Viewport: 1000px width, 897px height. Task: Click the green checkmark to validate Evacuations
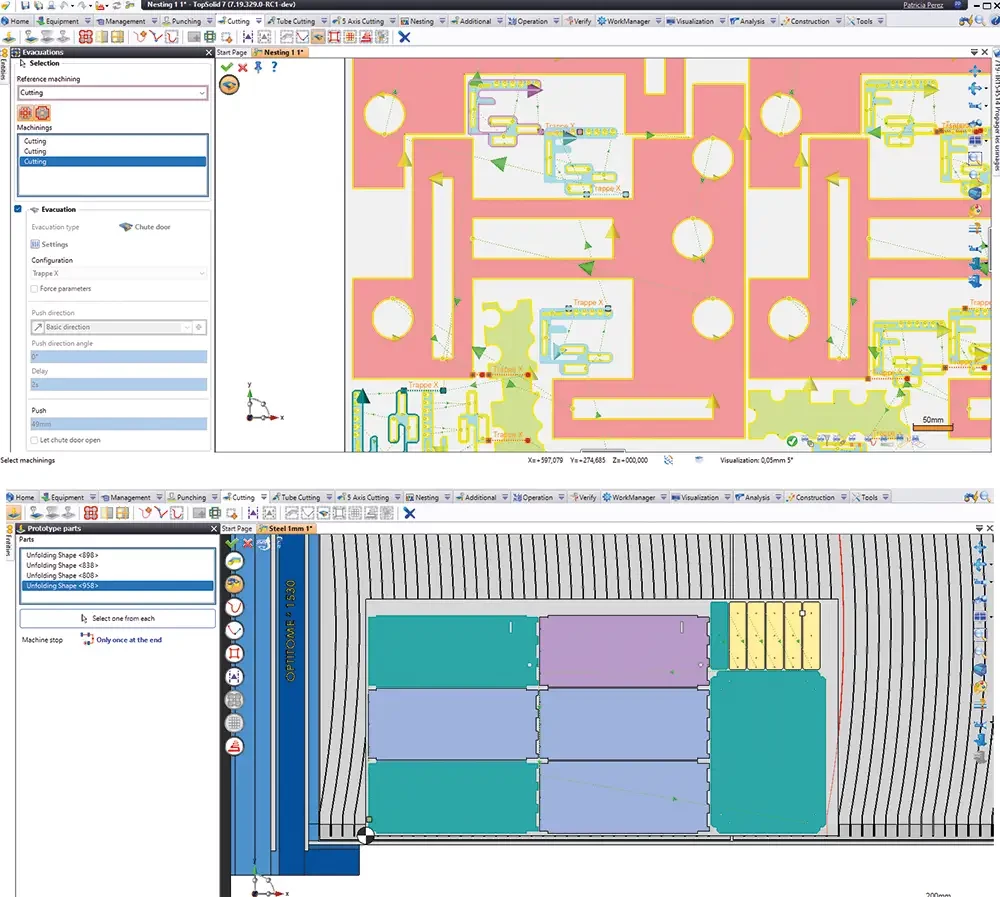pos(227,67)
